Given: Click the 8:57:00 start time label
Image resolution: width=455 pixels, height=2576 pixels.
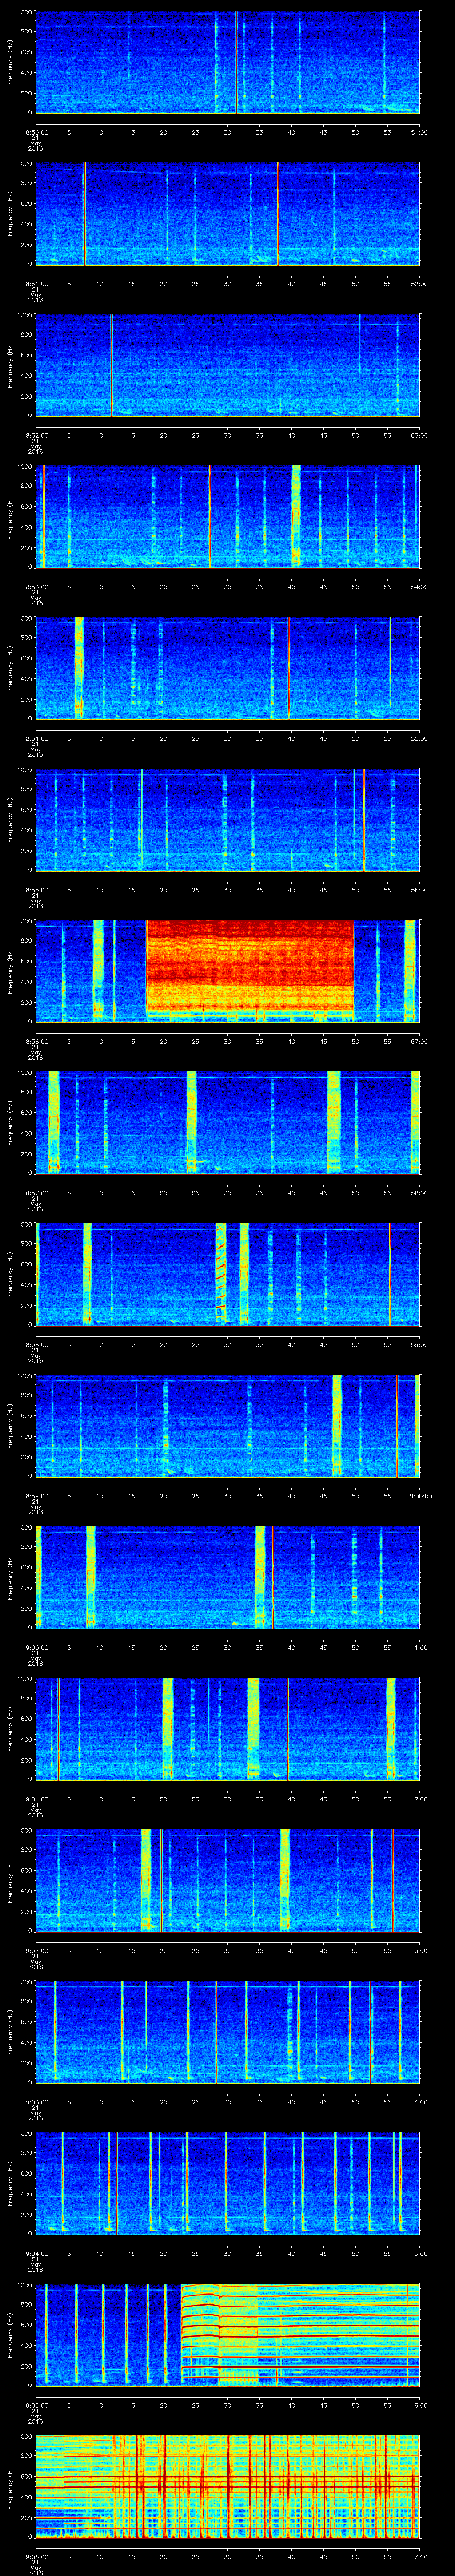Looking at the screenshot, I should pyautogui.click(x=37, y=1193).
